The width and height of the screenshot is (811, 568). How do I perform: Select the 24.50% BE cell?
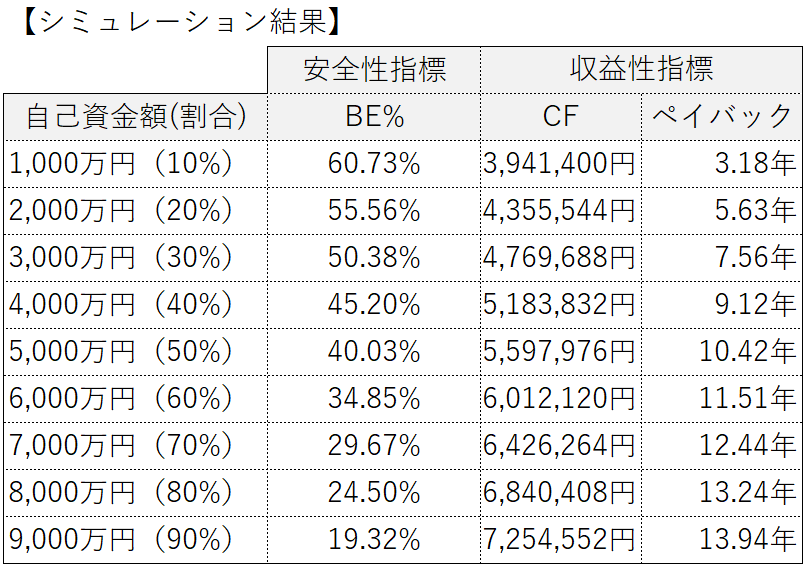coord(374,492)
